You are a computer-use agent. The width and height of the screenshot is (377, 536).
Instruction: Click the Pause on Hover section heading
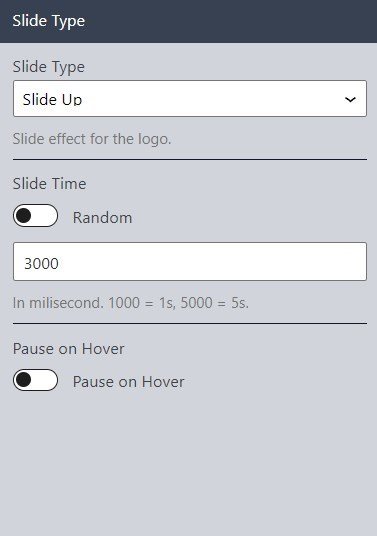[68, 349]
